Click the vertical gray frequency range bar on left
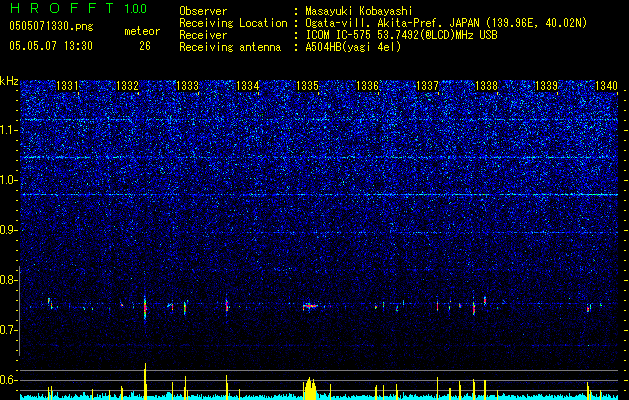 pos(20,311)
